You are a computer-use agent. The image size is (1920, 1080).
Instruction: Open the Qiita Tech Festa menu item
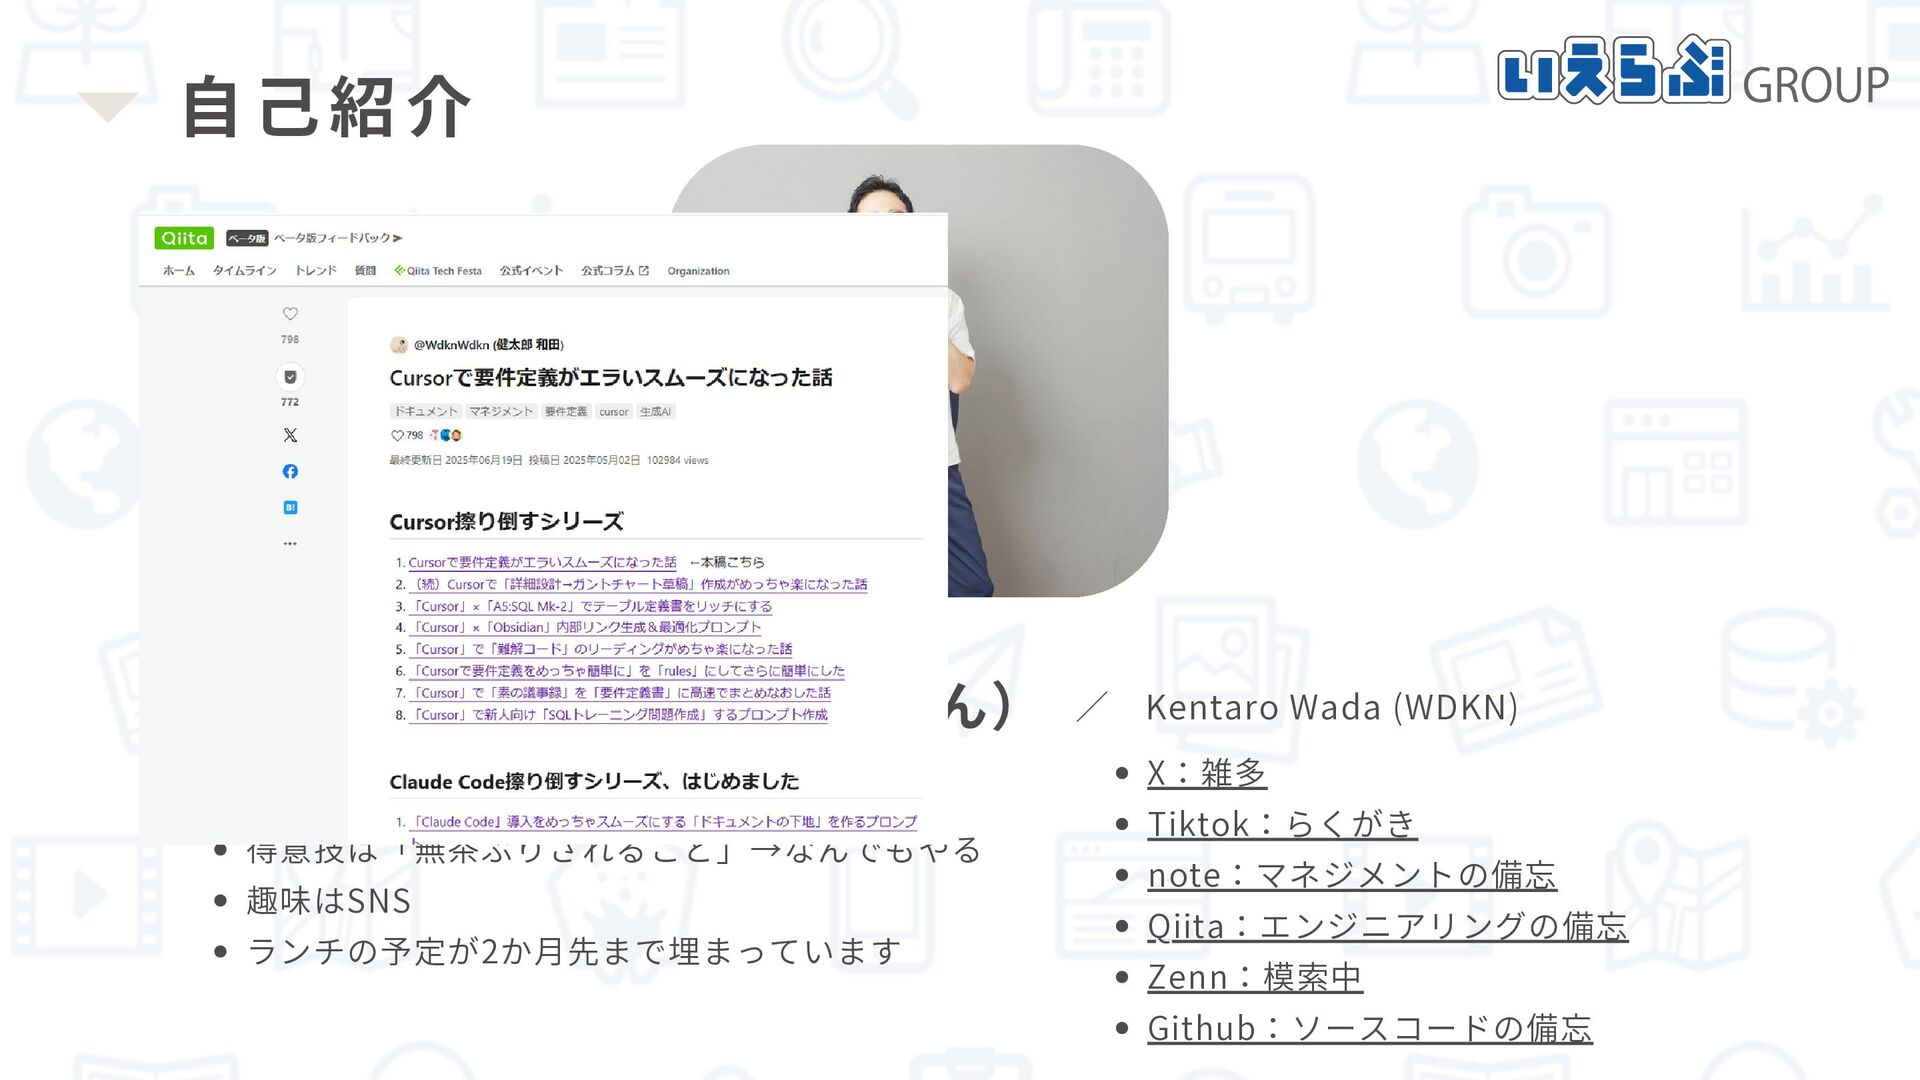click(438, 271)
